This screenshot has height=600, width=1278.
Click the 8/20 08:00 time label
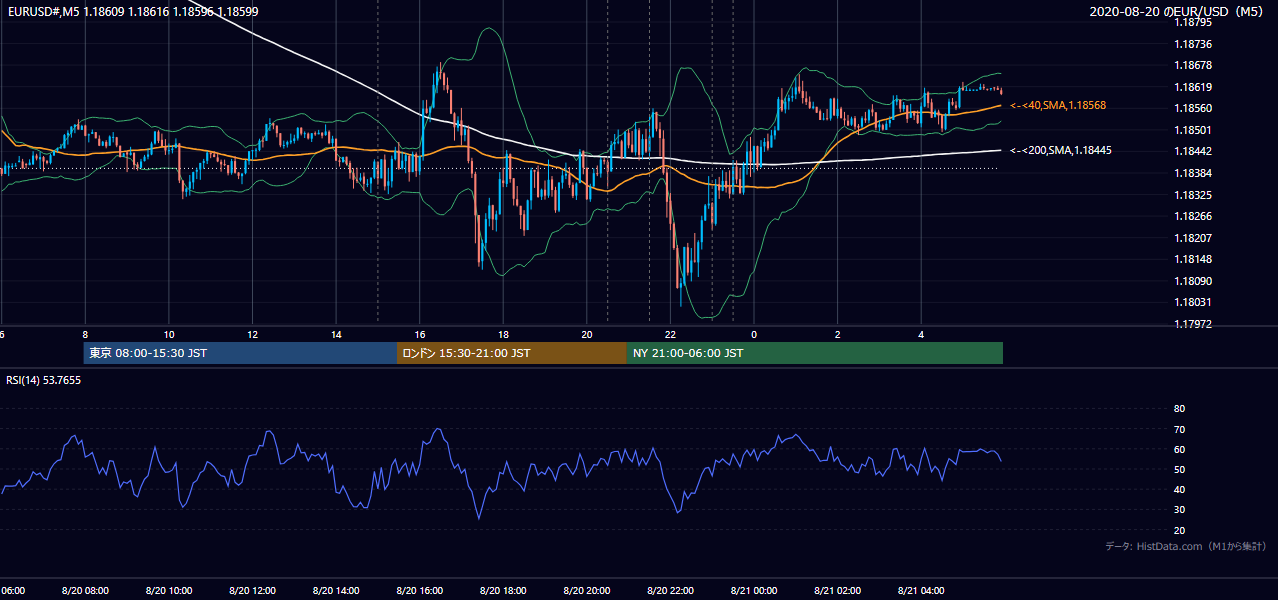coord(84,591)
